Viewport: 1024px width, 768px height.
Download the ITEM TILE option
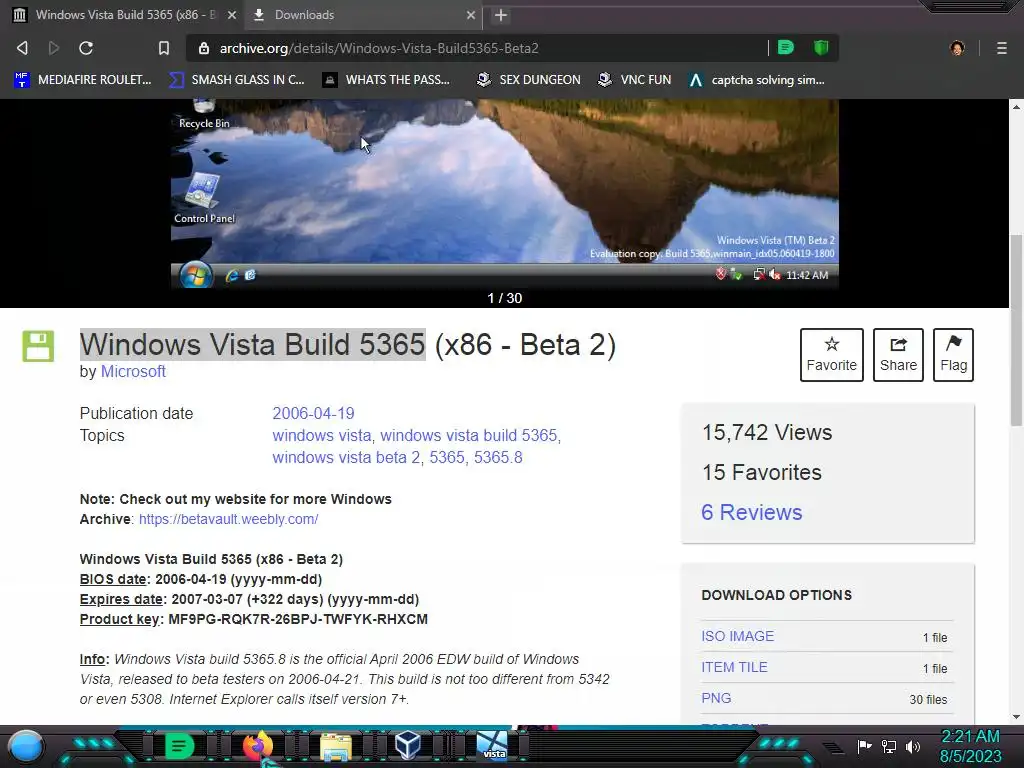pyautogui.click(x=735, y=667)
